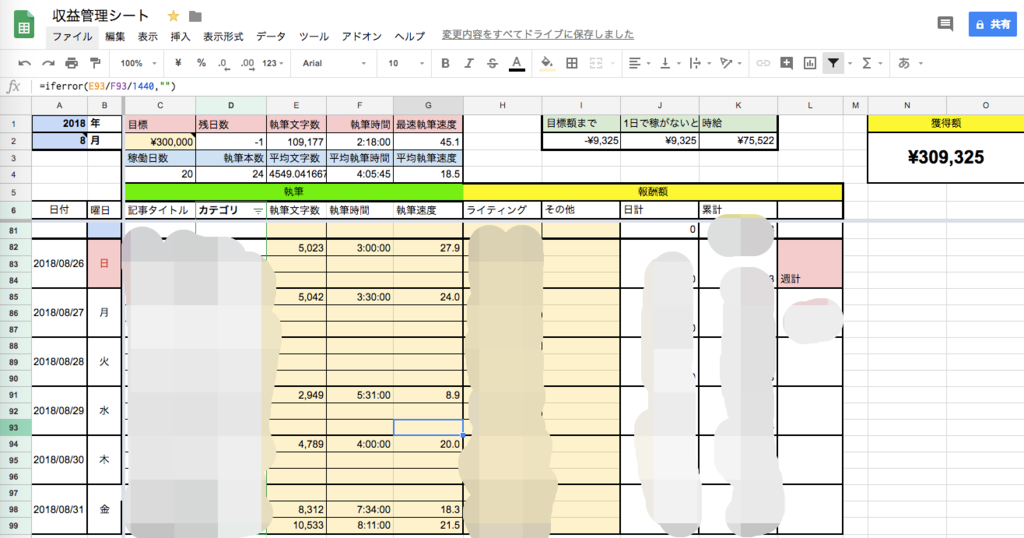
Task: Click the カテゴリ column filter icon
Action: click(x=258, y=210)
